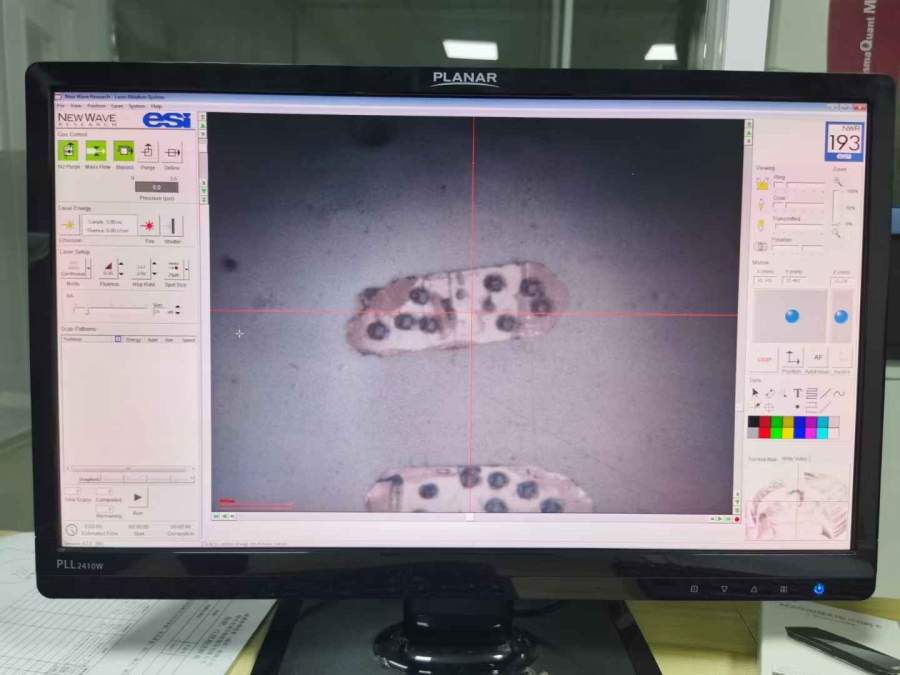Click the Purge gas control icon
This screenshot has height=675, width=900.
(148, 152)
